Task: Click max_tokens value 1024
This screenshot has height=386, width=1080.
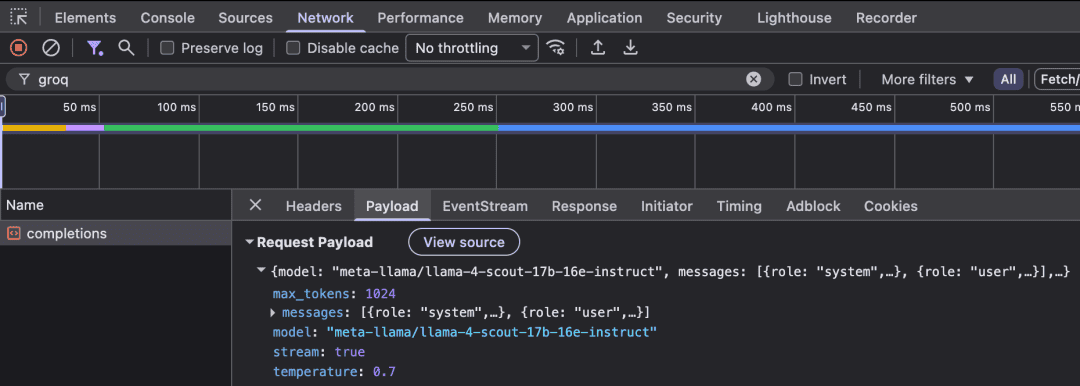Action: 380,294
